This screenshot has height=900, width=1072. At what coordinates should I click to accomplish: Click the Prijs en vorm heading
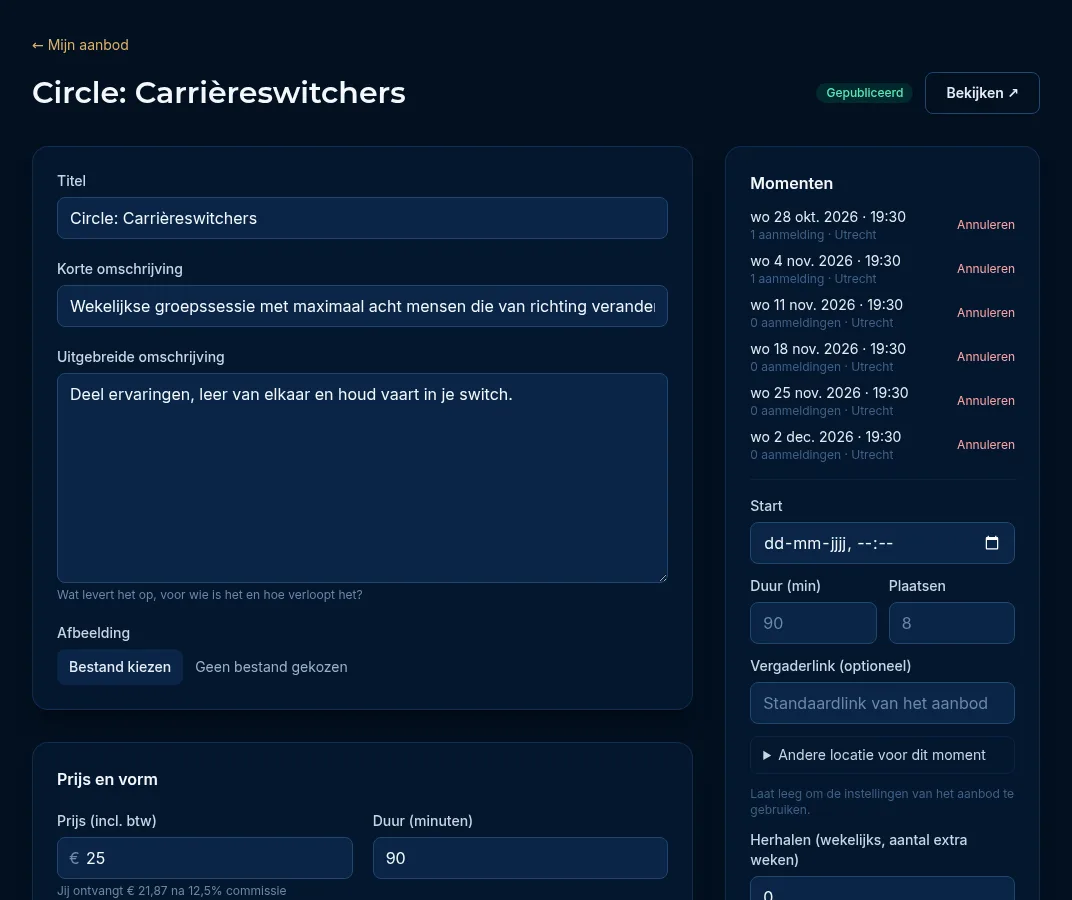point(107,780)
